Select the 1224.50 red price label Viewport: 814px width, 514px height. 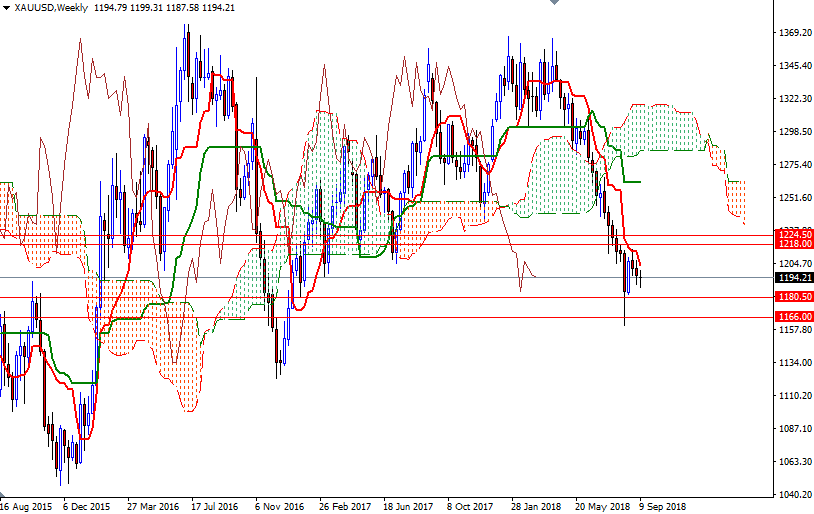(793, 233)
